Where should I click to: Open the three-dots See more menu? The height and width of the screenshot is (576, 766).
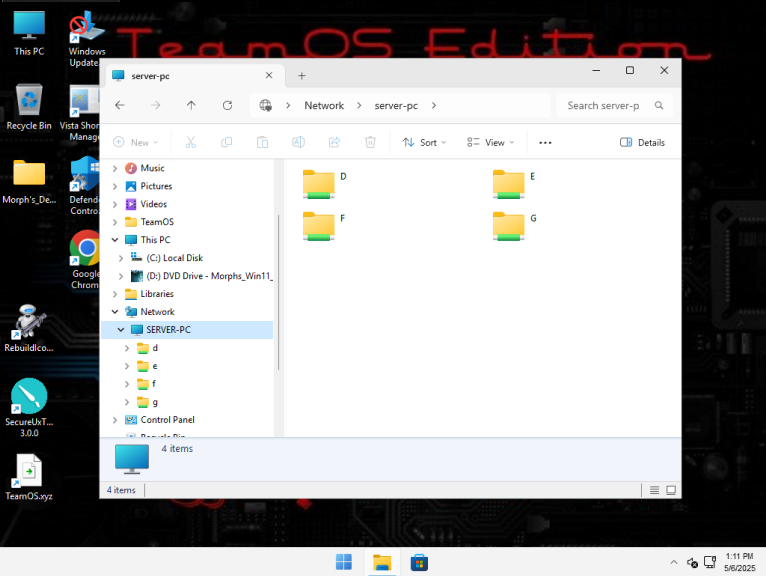(545, 143)
